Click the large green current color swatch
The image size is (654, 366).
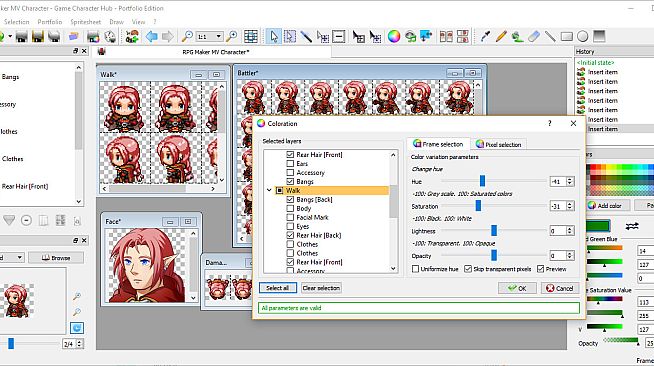tap(598, 226)
